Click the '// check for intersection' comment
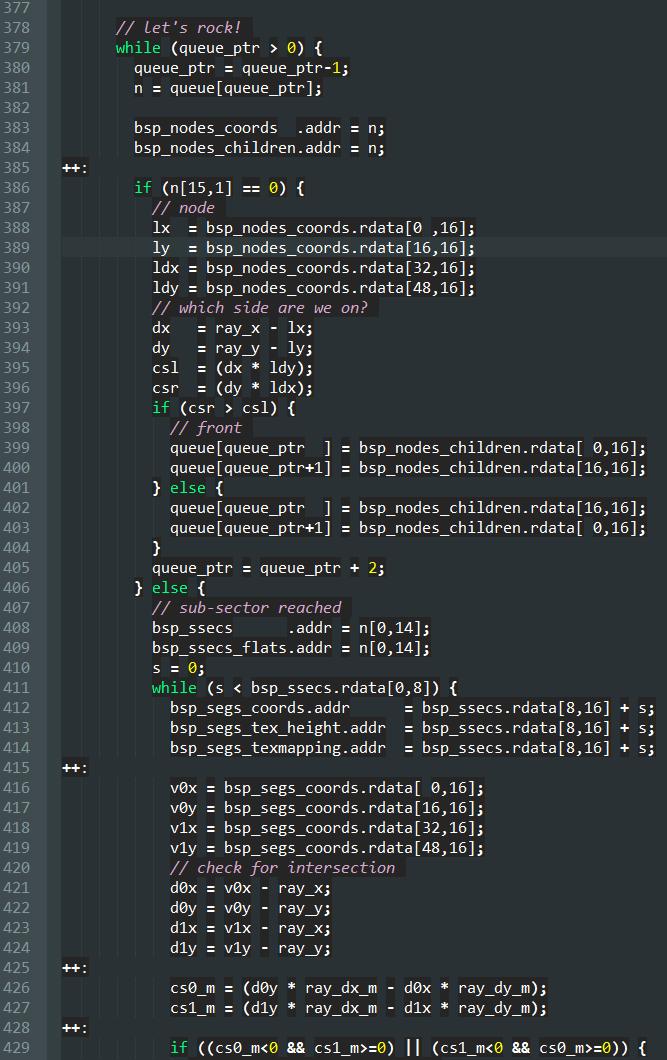Screen dimensions: 667x1060 (282, 868)
